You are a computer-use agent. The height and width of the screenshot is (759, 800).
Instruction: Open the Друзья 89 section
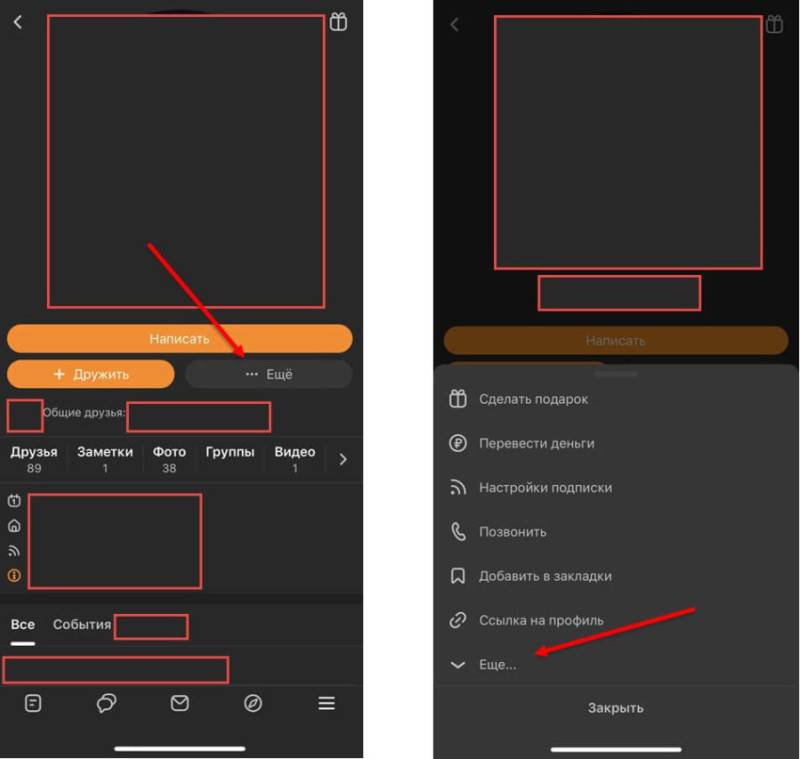(x=34, y=459)
